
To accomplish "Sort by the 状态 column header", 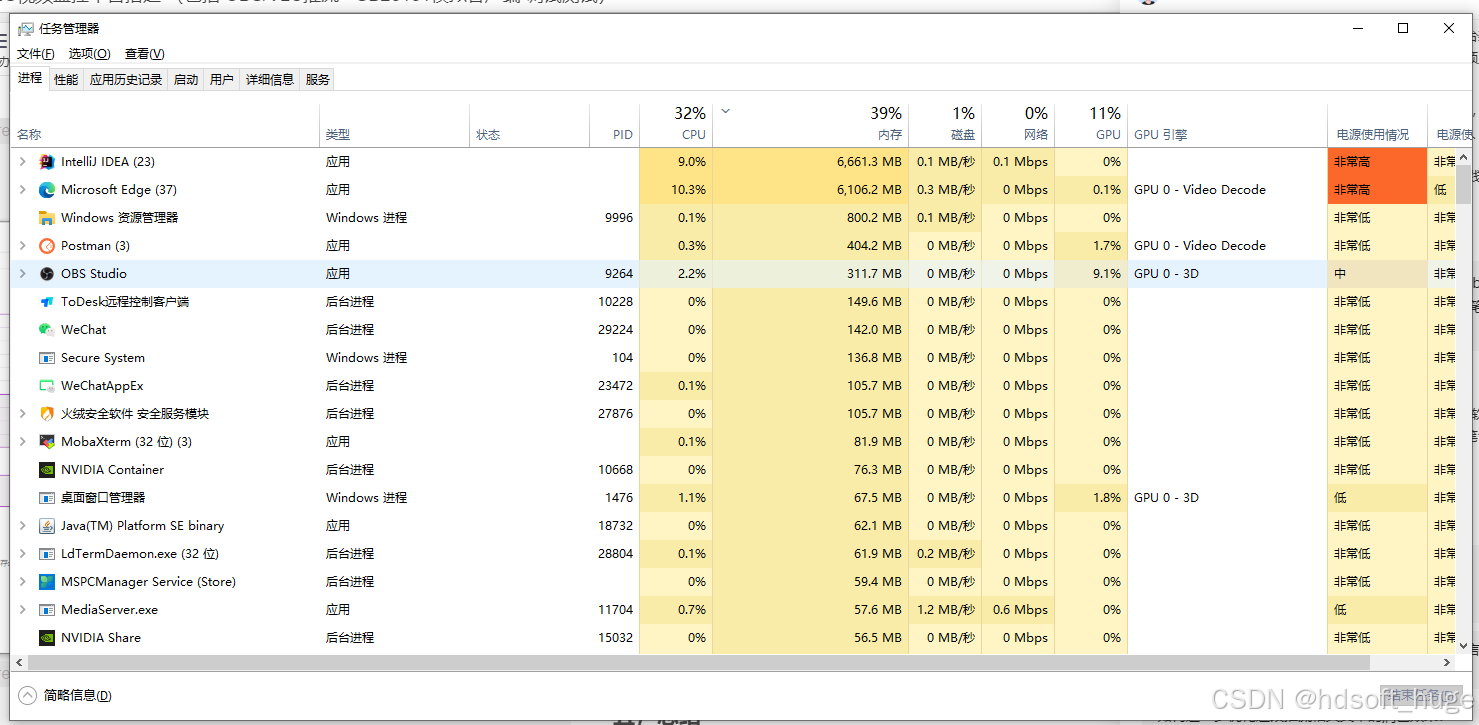I will tap(530, 125).
